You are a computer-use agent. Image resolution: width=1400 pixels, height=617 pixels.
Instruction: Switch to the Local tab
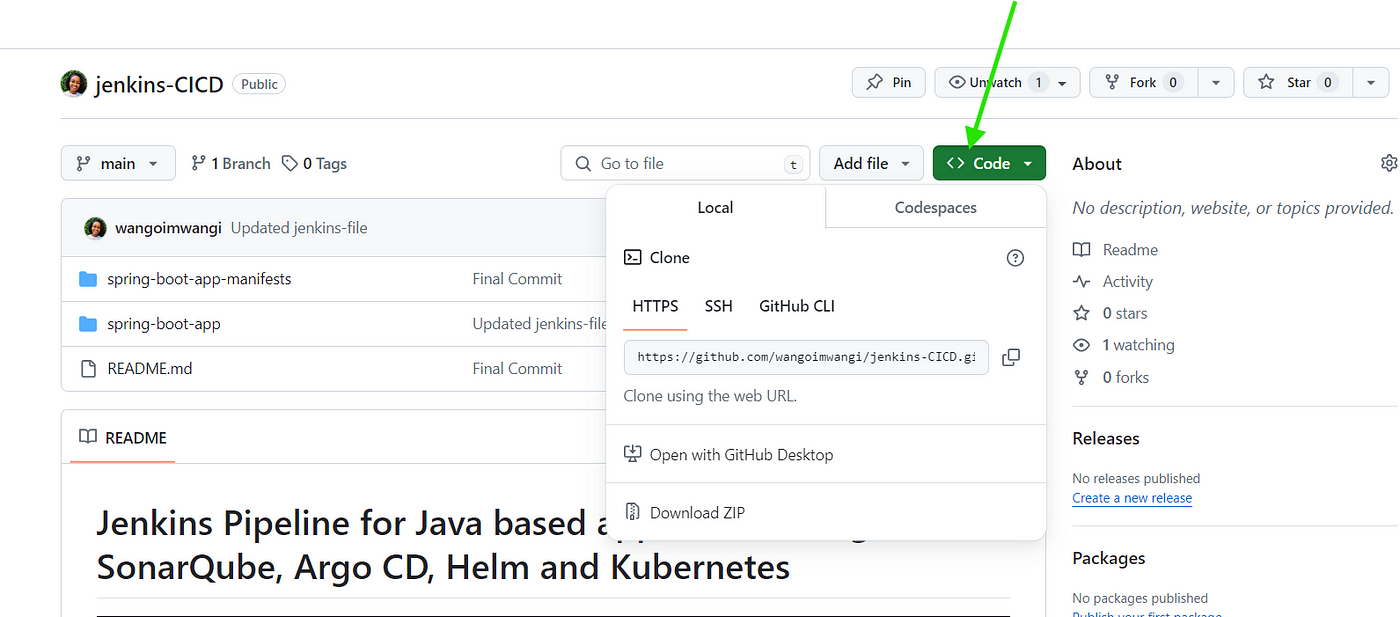pos(716,207)
